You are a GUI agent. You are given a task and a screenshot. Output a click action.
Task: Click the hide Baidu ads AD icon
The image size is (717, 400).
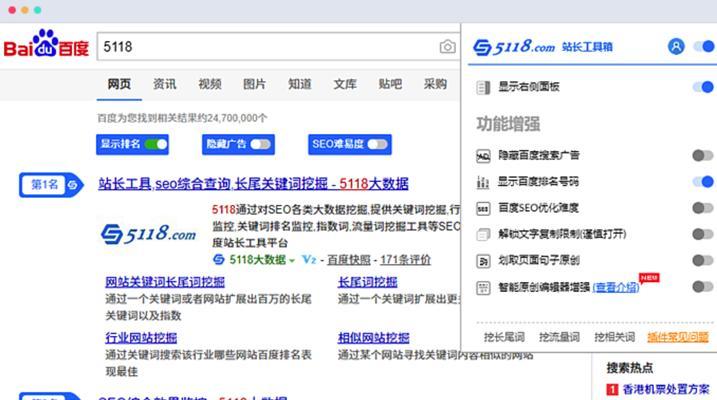tap(483, 155)
